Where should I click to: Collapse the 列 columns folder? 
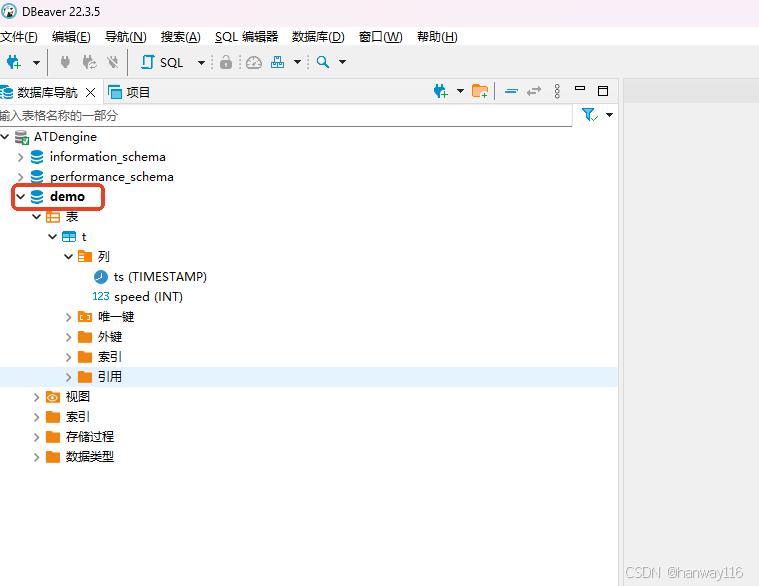(x=68, y=257)
